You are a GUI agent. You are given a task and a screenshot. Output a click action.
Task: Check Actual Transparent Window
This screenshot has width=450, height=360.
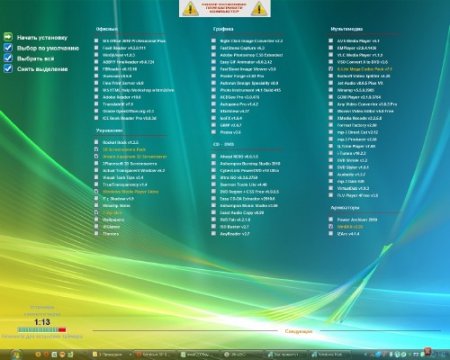pos(96,170)
